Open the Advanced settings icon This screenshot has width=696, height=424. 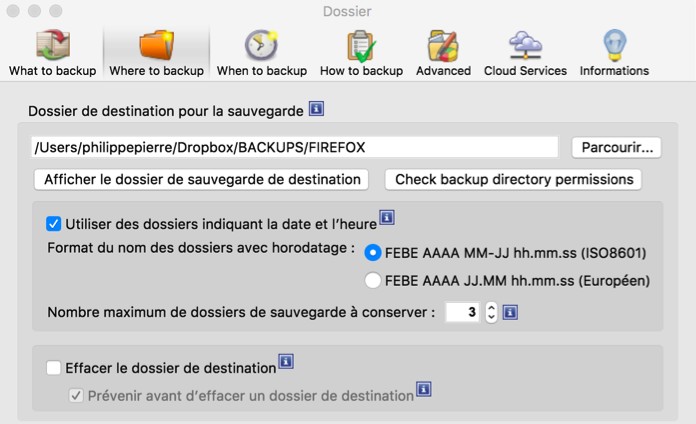click(443, 45)
